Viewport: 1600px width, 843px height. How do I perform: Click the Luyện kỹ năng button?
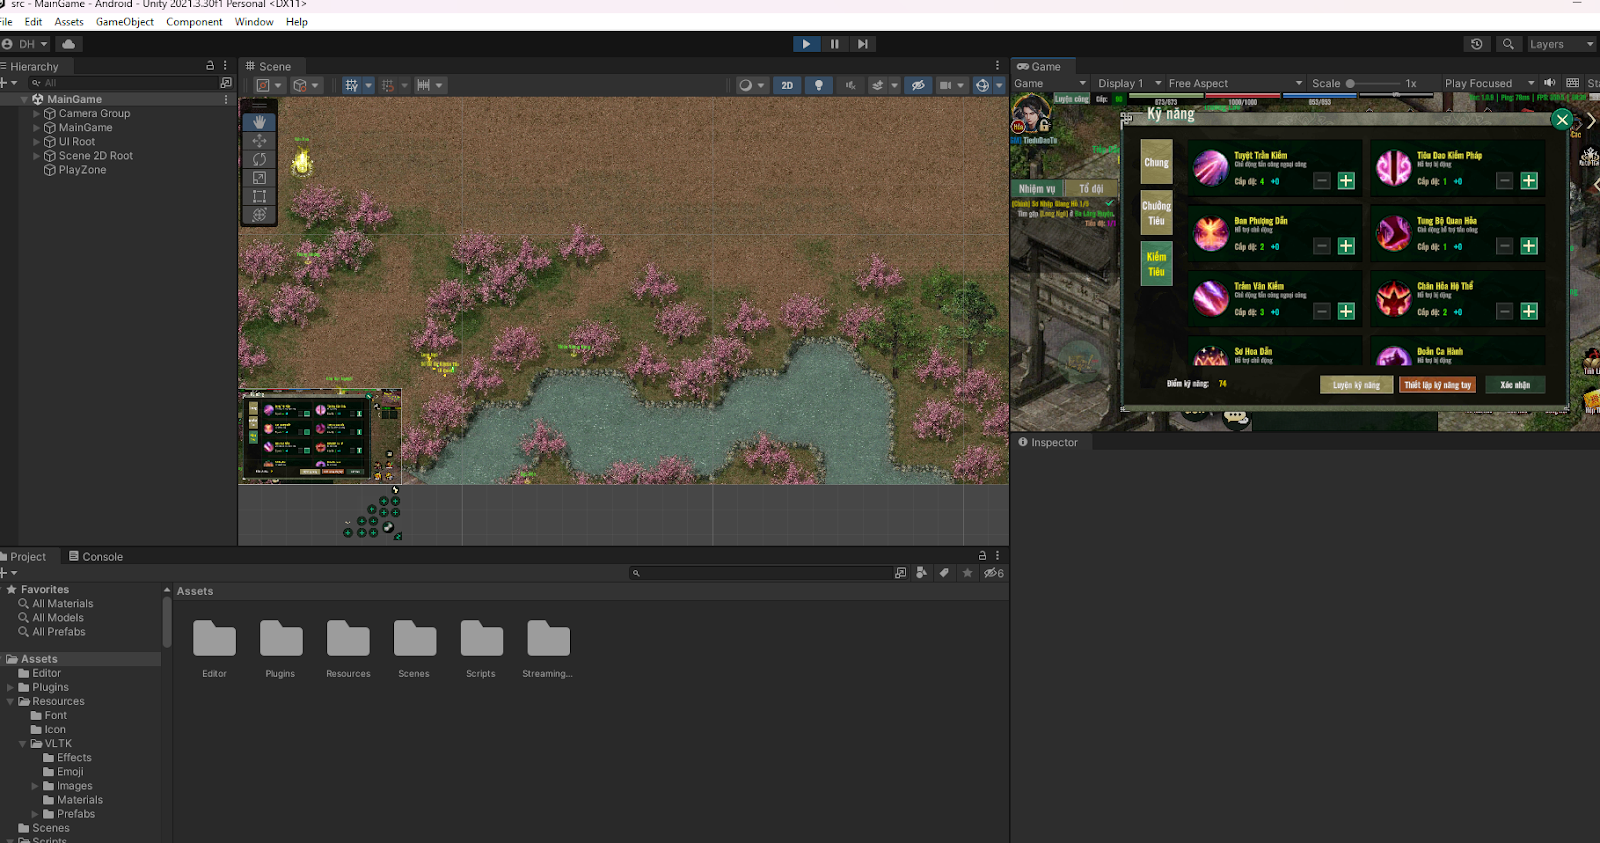[1356, 385]
